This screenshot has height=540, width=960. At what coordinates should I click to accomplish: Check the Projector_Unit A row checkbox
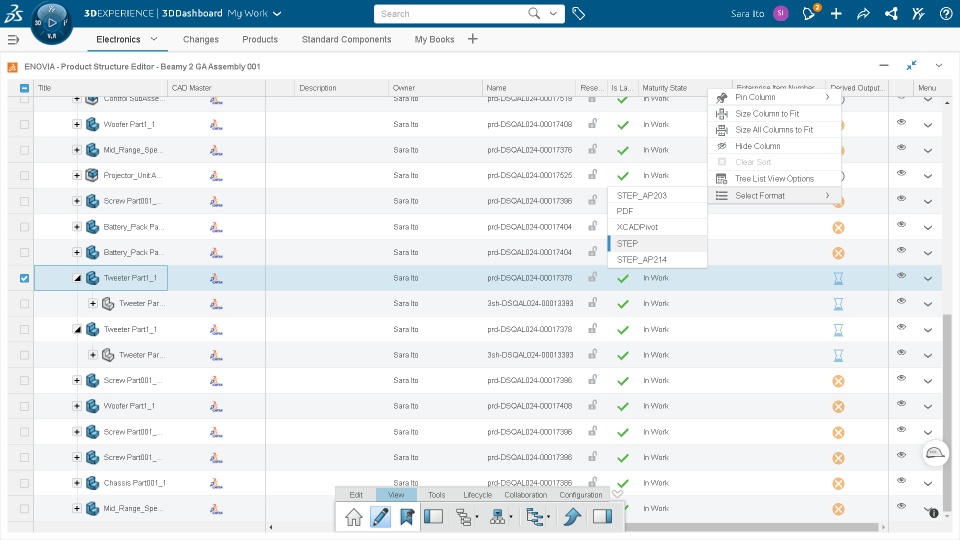24,176
